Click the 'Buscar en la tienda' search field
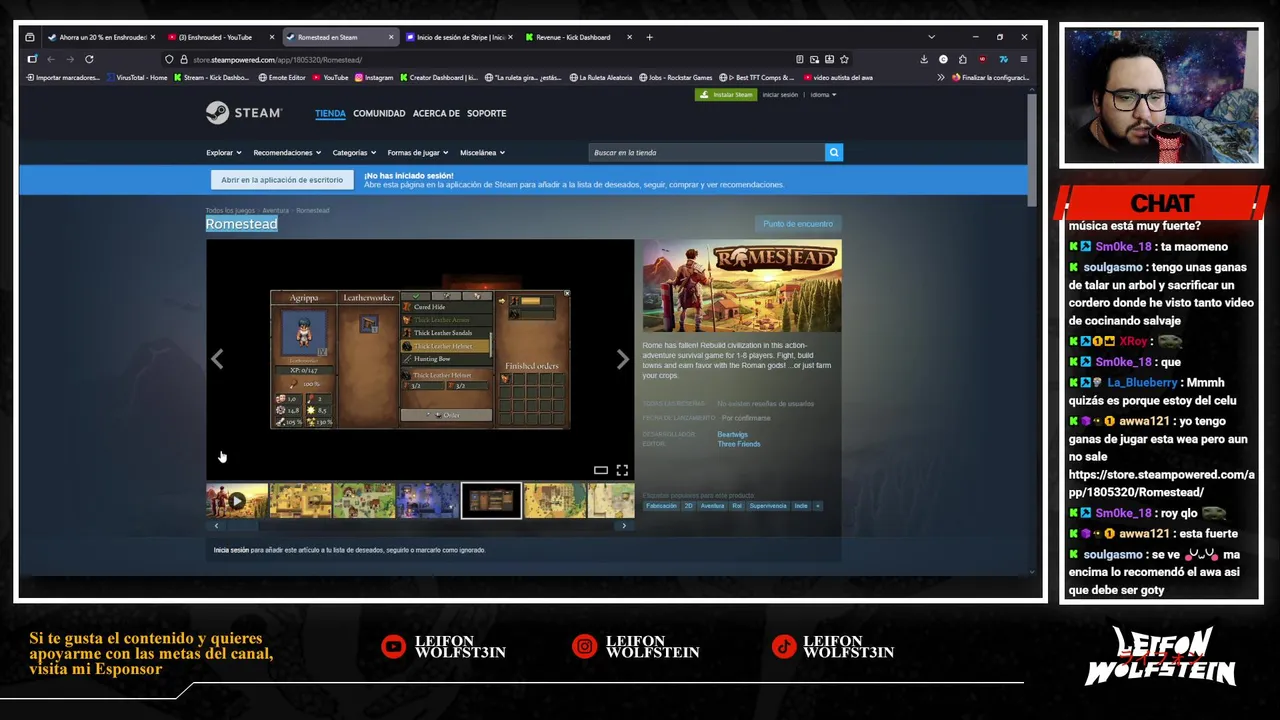Screen dimensions: 1280x720 [x=706, y=152]
